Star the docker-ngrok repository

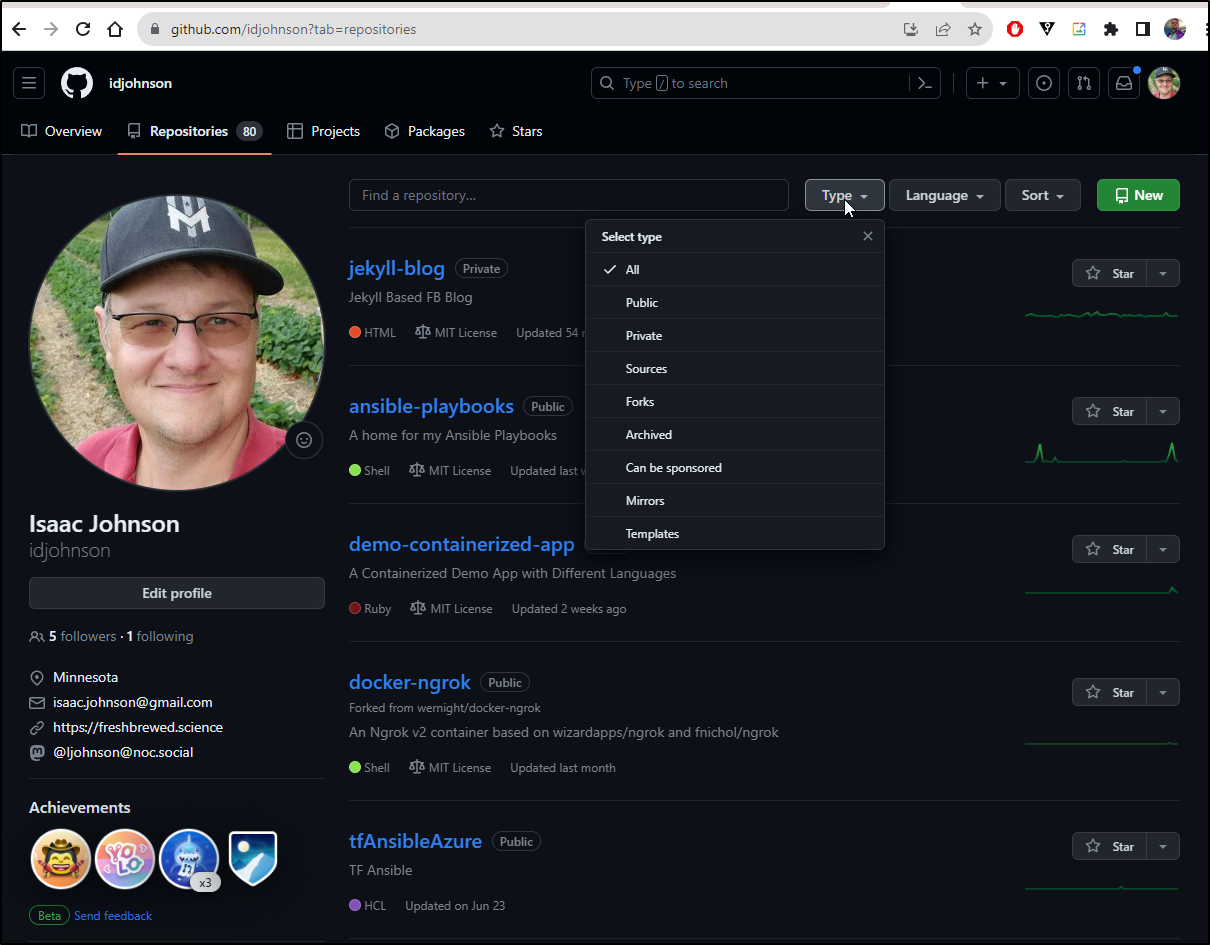click(x=1109, y=692)
